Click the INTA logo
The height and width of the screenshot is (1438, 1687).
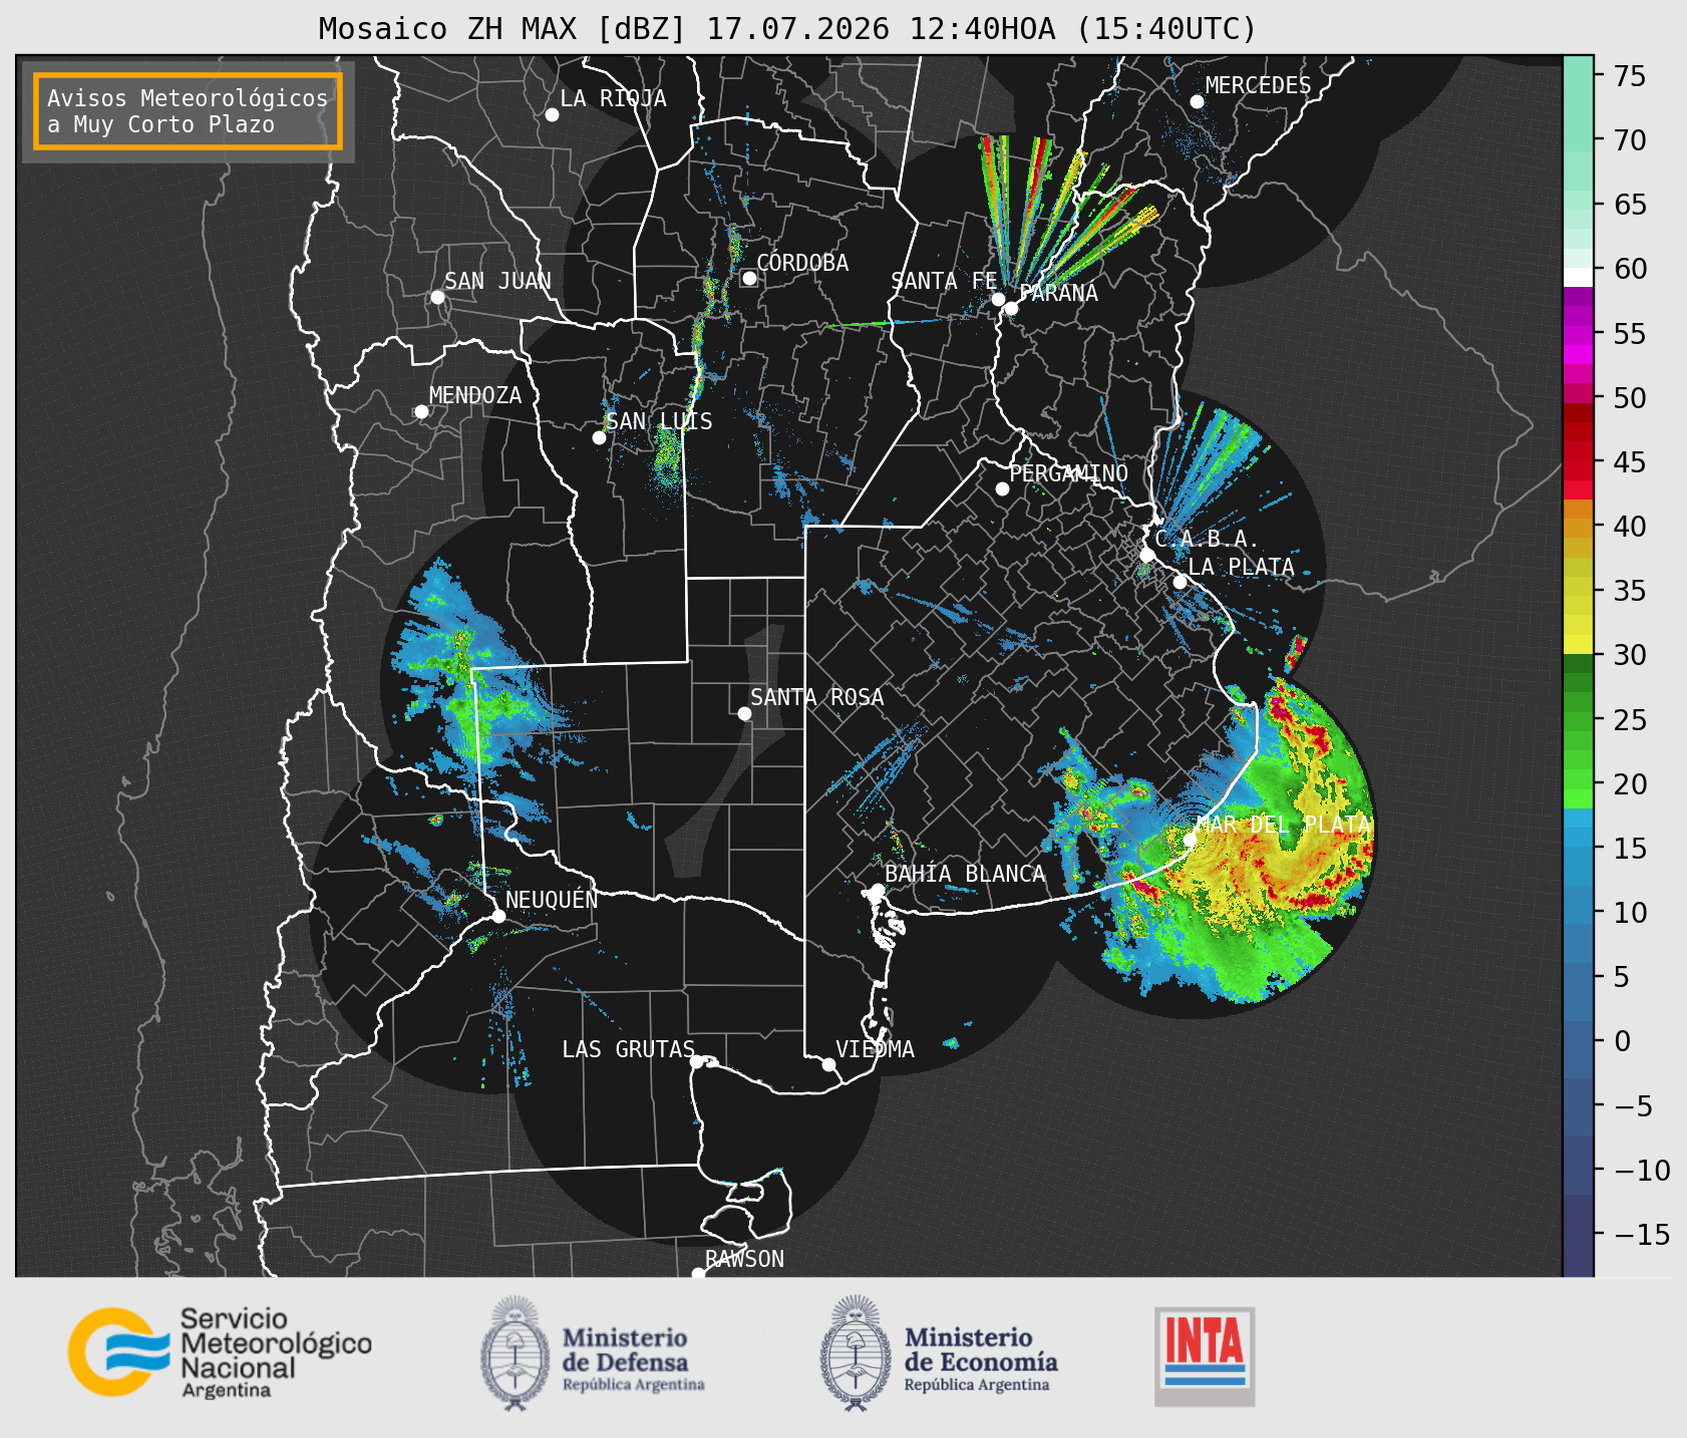1204,1356
